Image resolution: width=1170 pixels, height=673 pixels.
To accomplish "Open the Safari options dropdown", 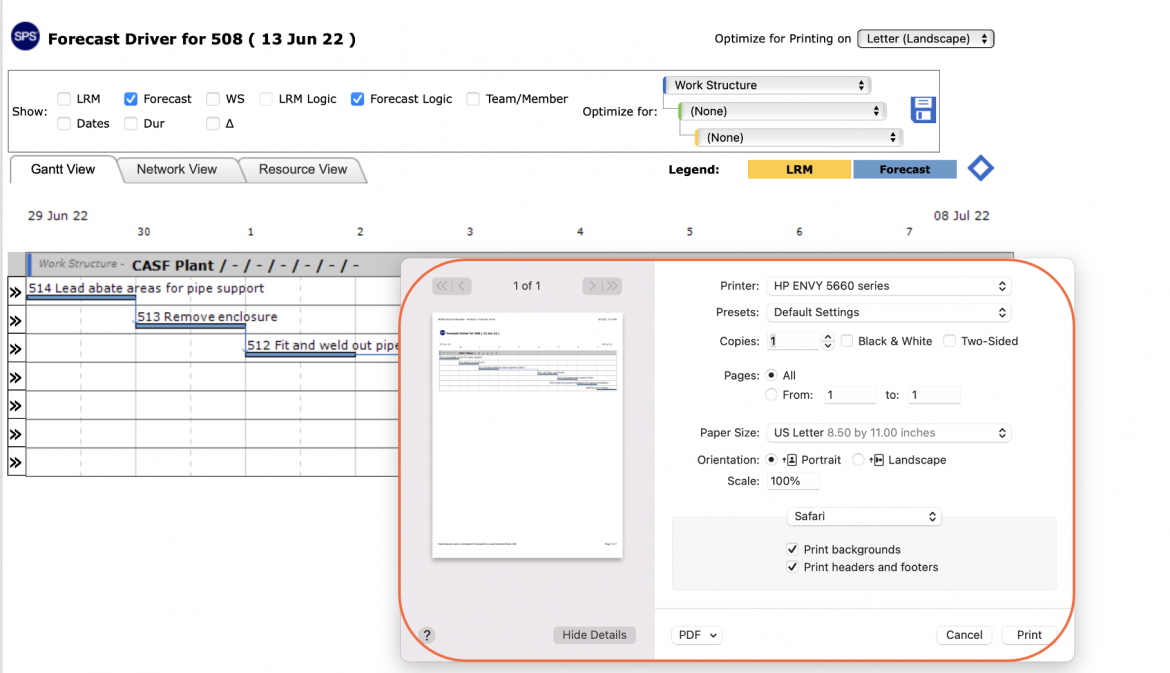I will pos(864,516).
